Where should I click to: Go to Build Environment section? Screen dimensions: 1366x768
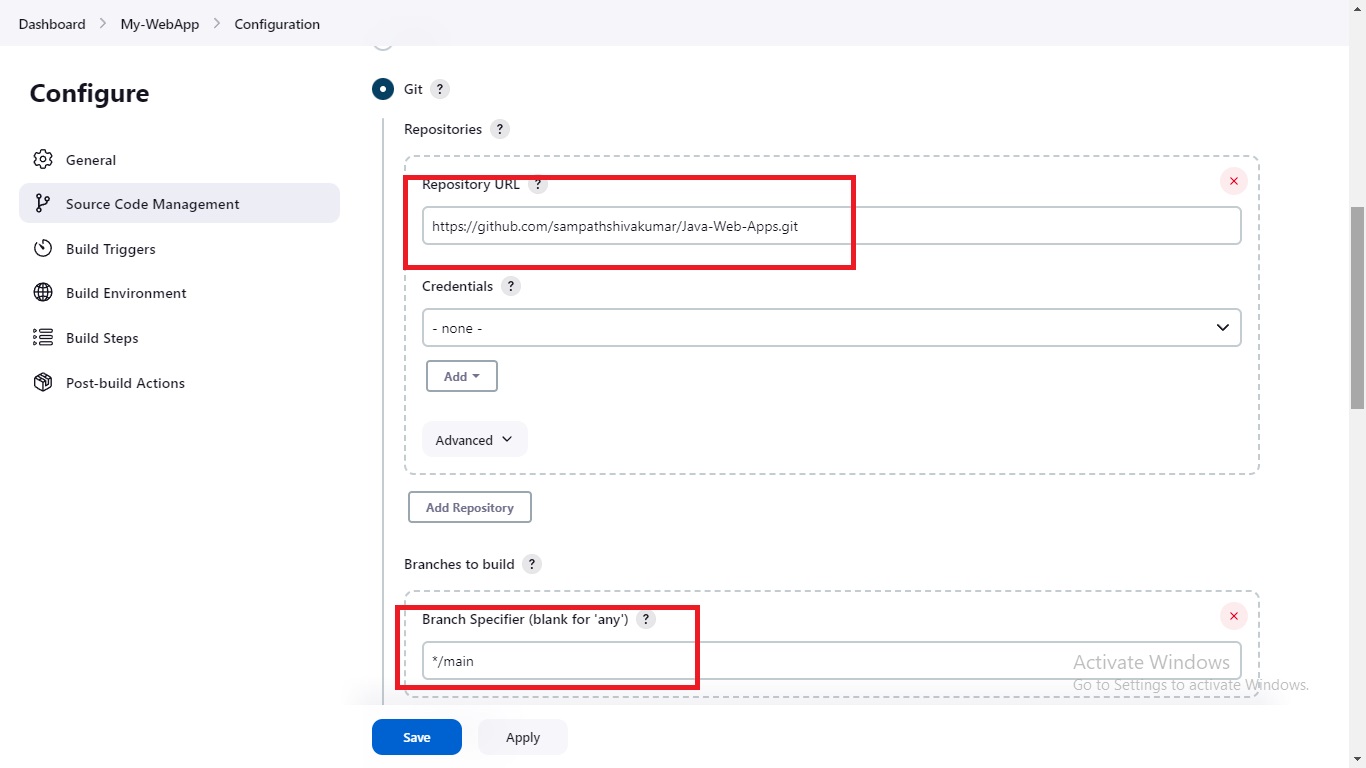pos(179,293)
